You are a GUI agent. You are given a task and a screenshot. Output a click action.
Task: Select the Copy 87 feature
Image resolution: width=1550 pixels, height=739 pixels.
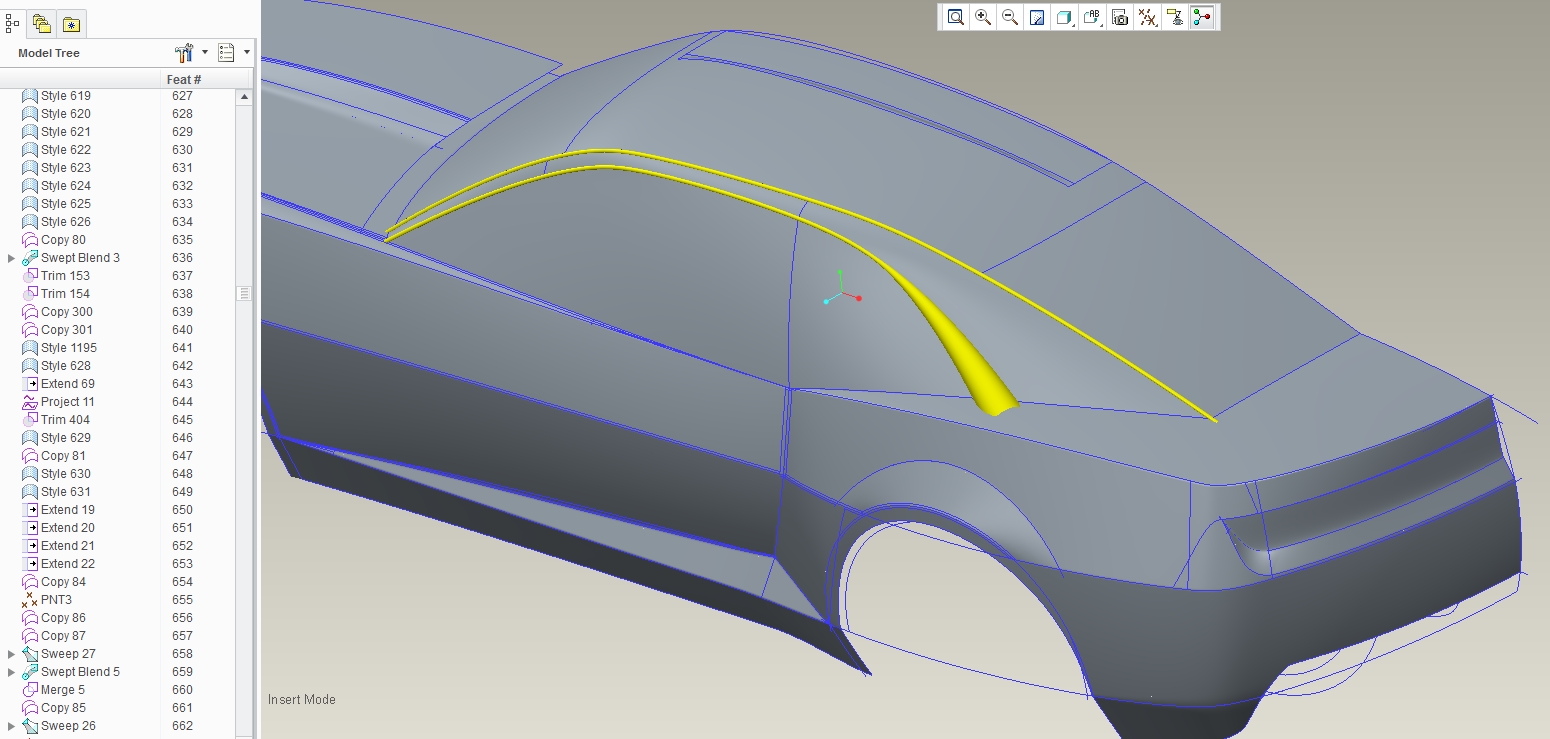[x=63, y=636]
